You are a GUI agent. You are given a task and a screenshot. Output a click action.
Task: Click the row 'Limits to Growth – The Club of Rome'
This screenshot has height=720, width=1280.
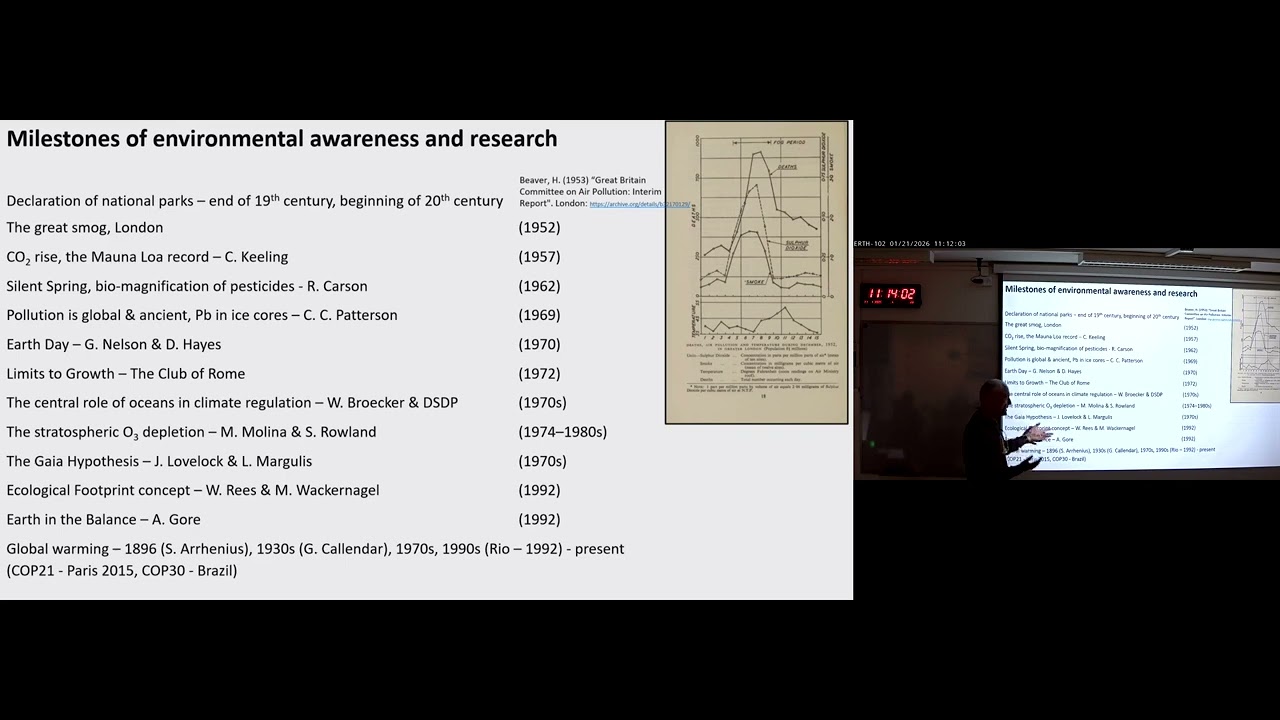tap(126, 374)
